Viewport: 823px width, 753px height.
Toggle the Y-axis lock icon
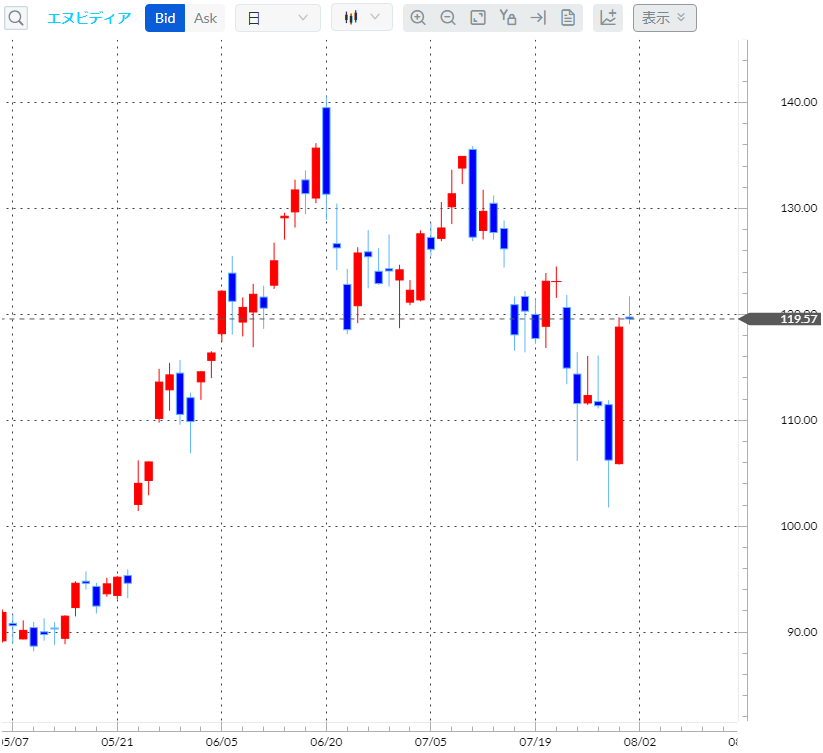pyautogui.click(x=508, y=18)
